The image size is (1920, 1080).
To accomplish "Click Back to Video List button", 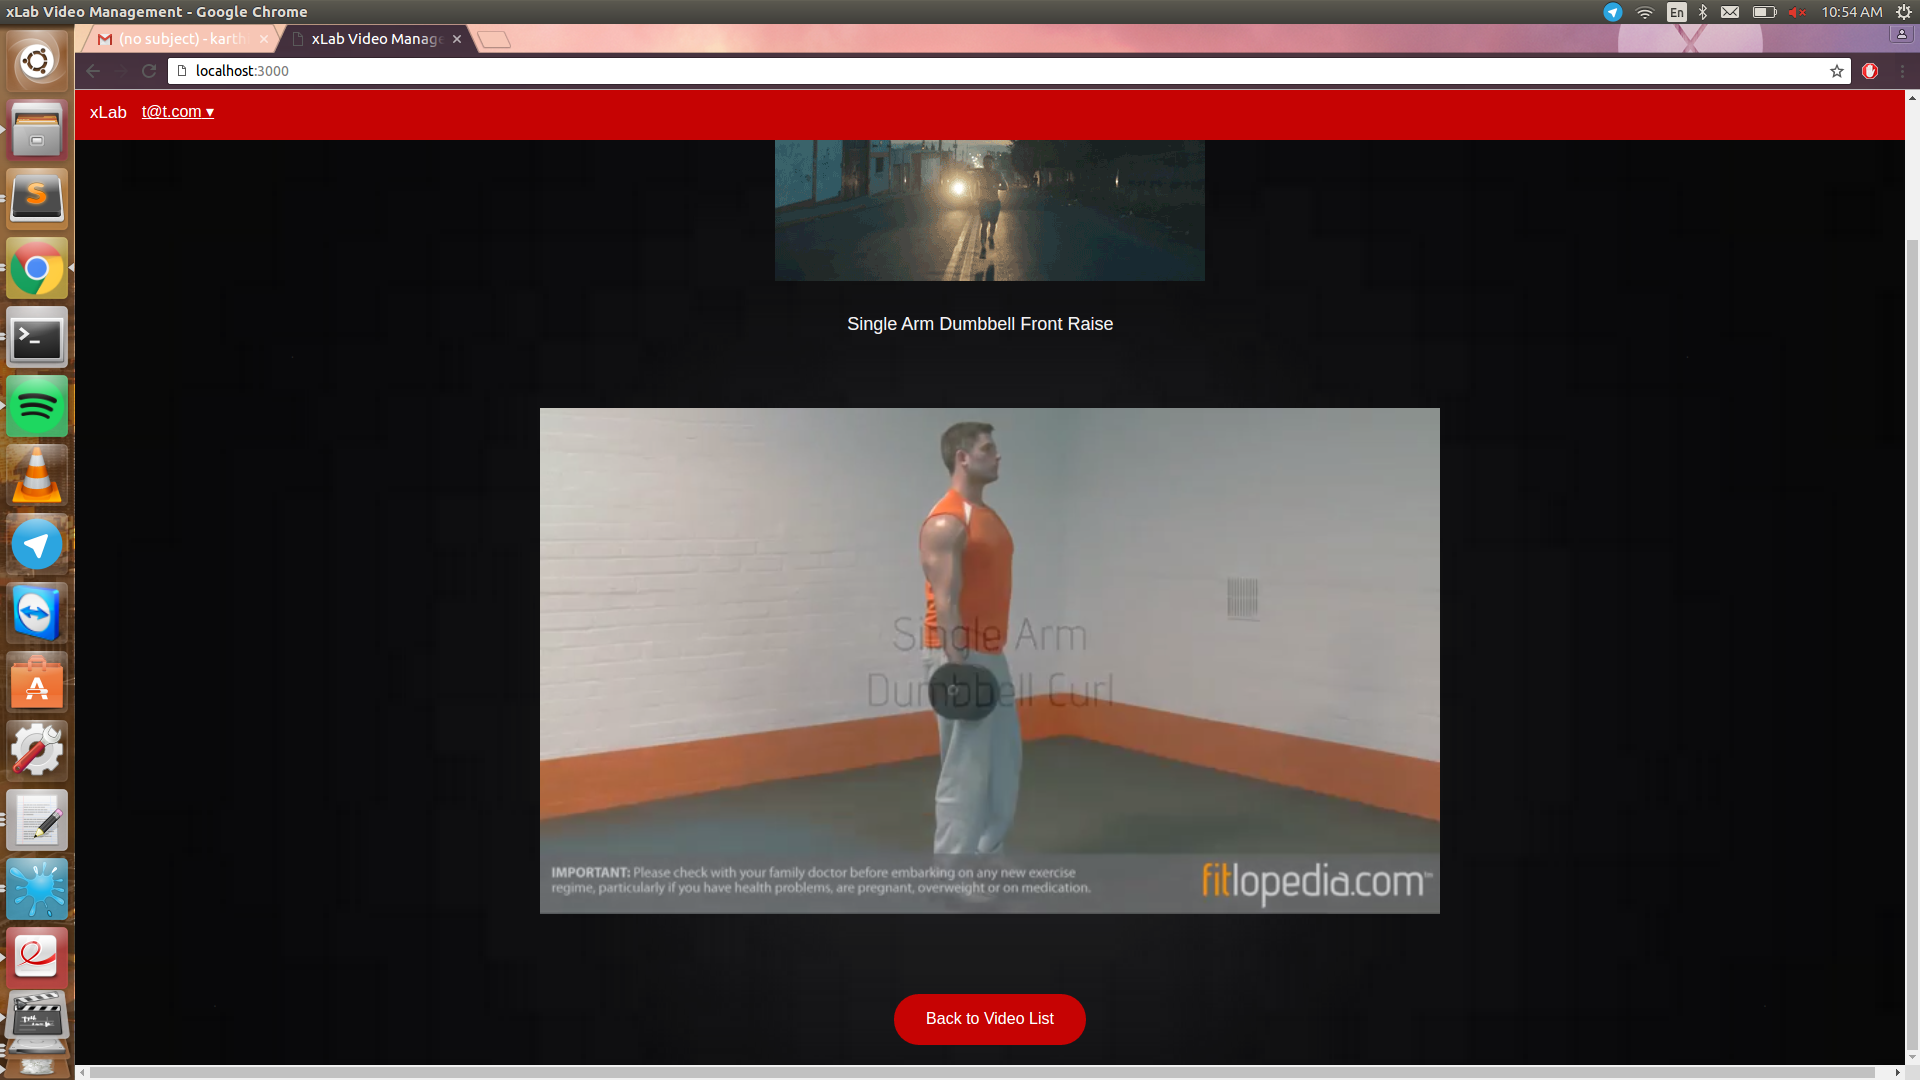I will (989, 1019).
